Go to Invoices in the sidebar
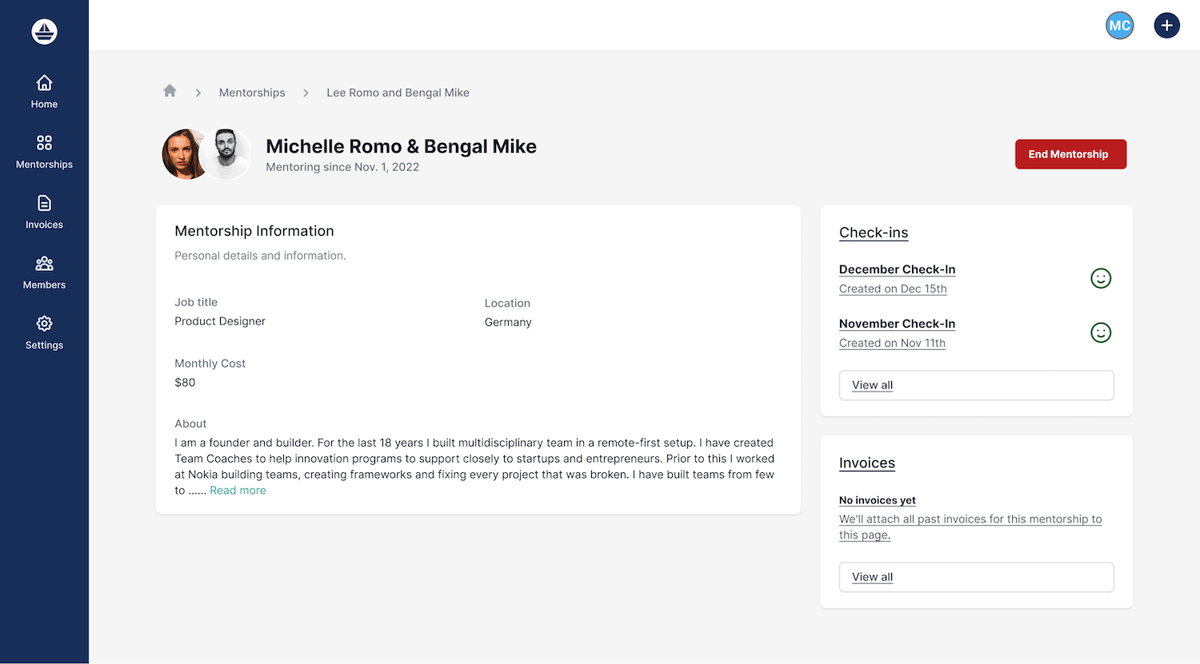Image resolution: width=1200 pixels, height=664 pixels. tap(44, 212)
